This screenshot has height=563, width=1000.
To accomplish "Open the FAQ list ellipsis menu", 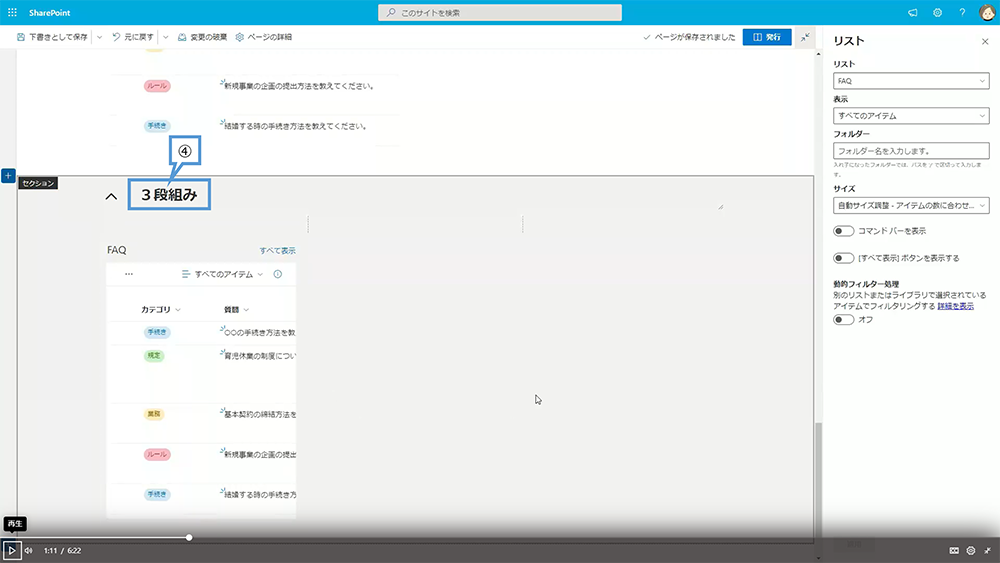I will click(x=129, y=274).
